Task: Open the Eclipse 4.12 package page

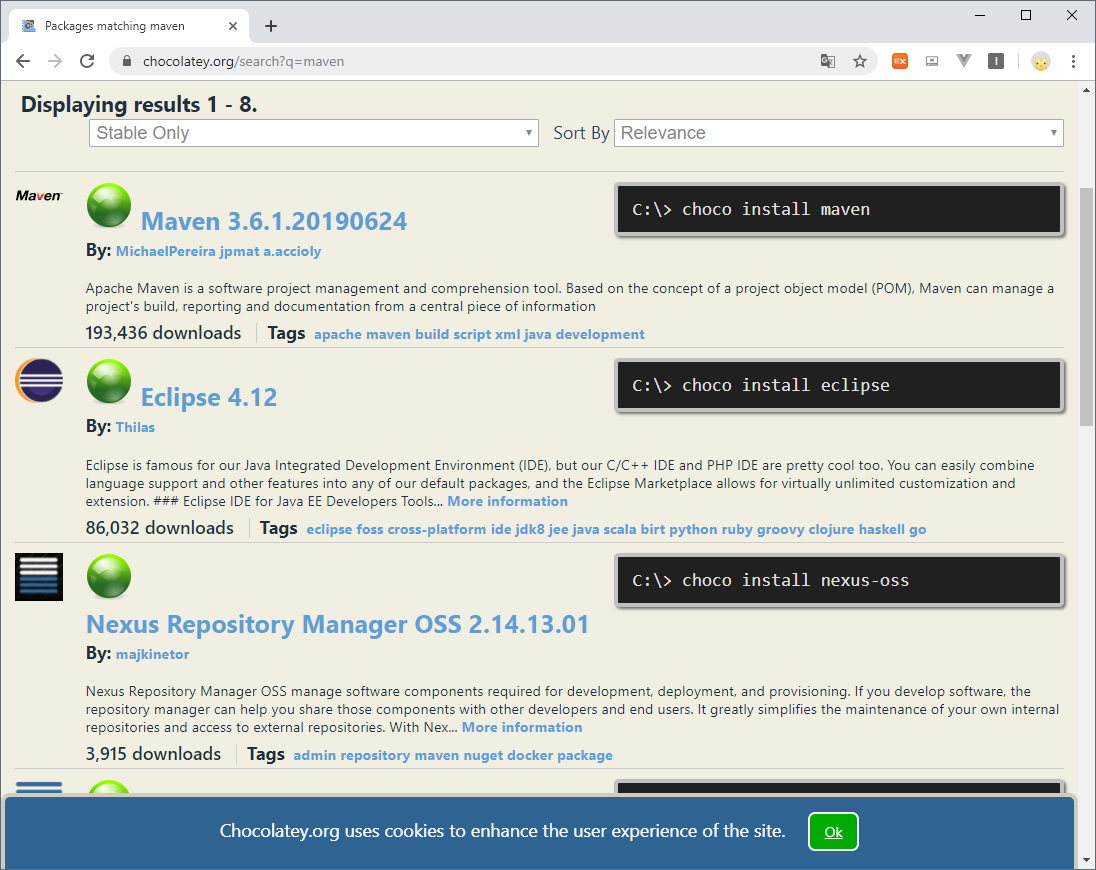Action: [209, 398]
